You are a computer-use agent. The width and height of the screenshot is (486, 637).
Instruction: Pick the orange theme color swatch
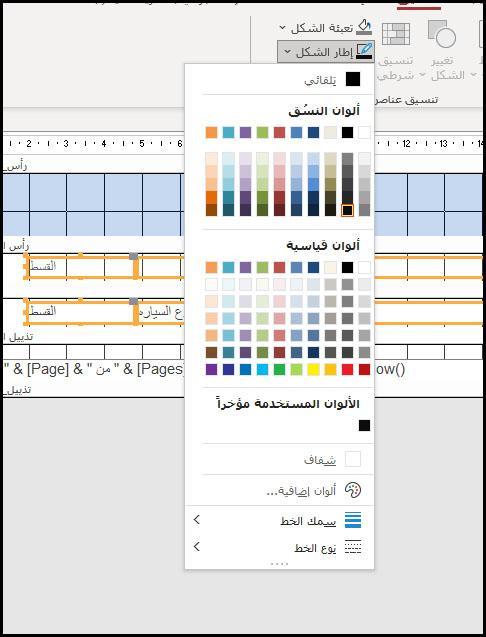coord(211,132)
